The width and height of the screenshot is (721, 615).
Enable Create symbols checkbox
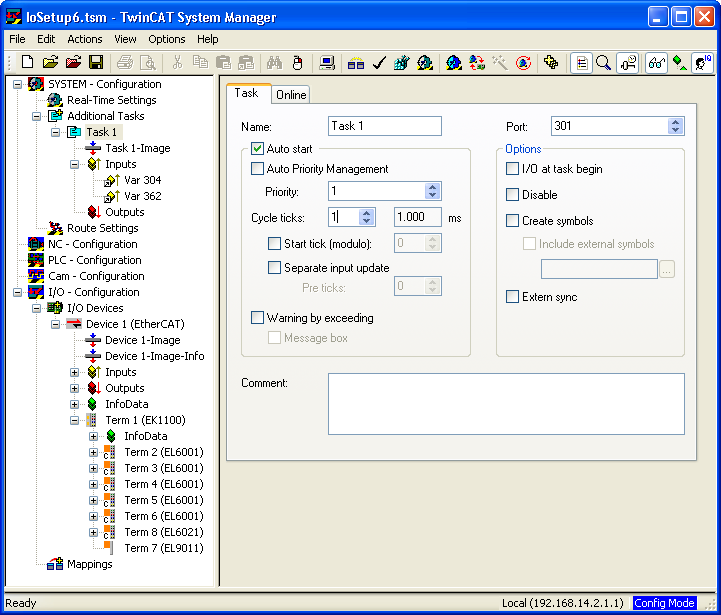(x=512, y=220)
